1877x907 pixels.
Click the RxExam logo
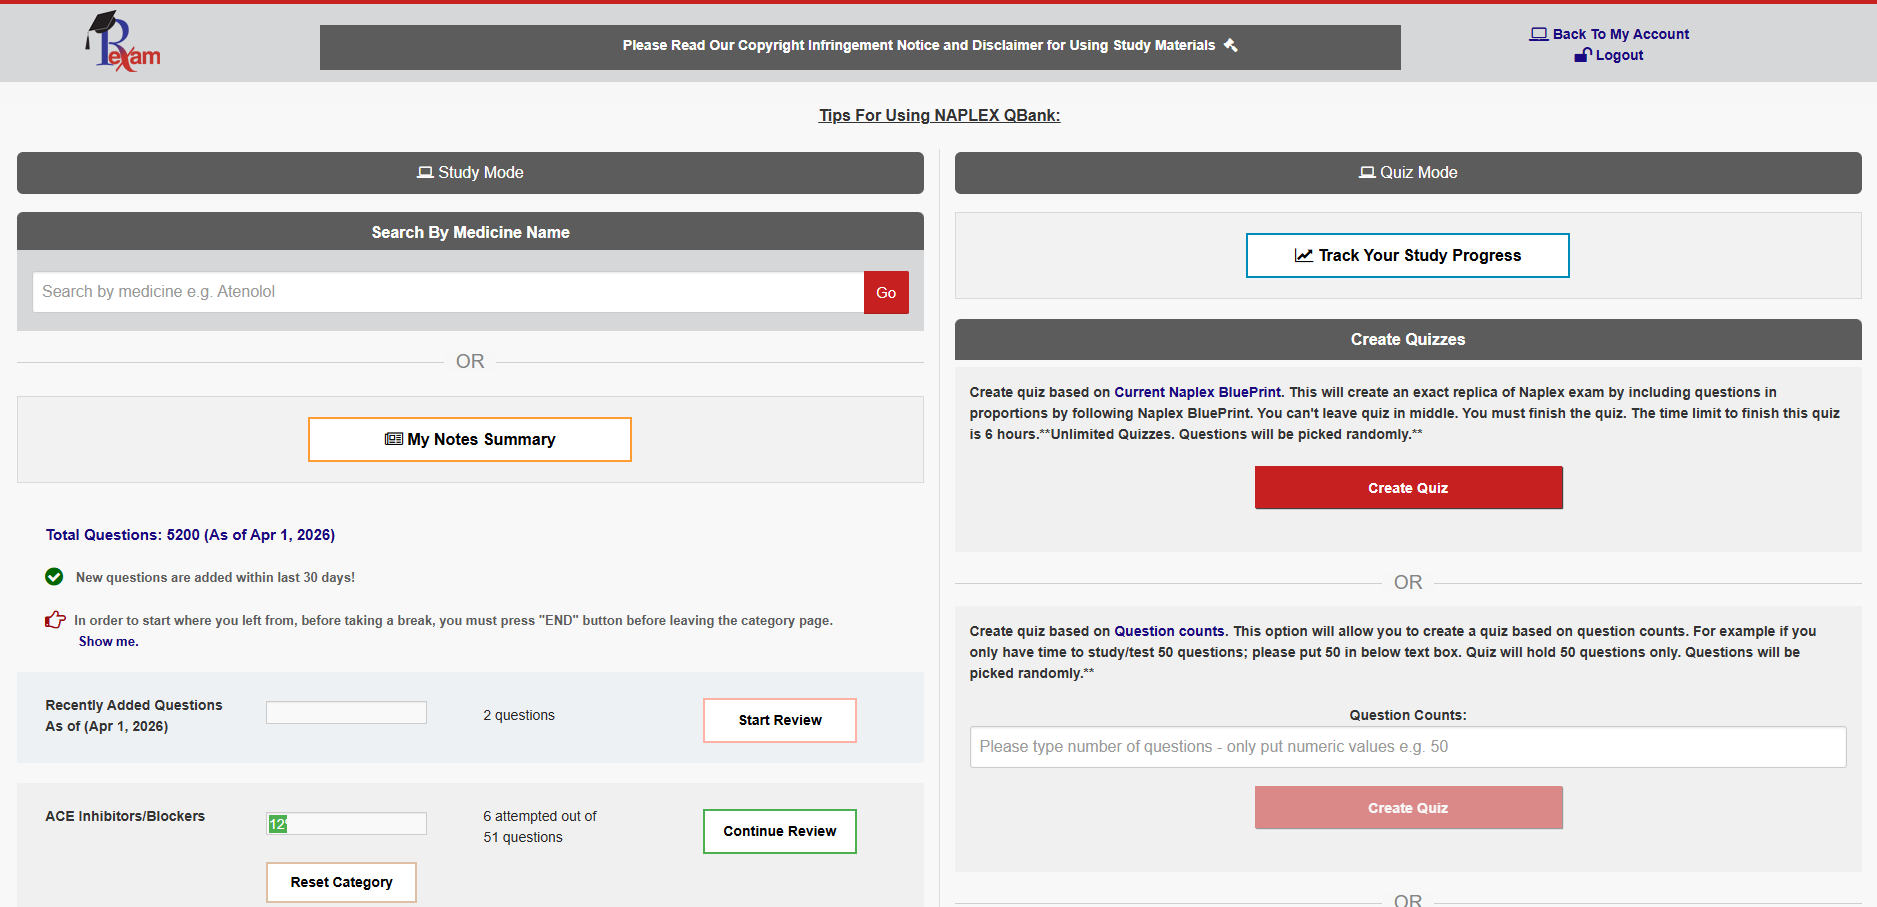click(x=123, y=42)
